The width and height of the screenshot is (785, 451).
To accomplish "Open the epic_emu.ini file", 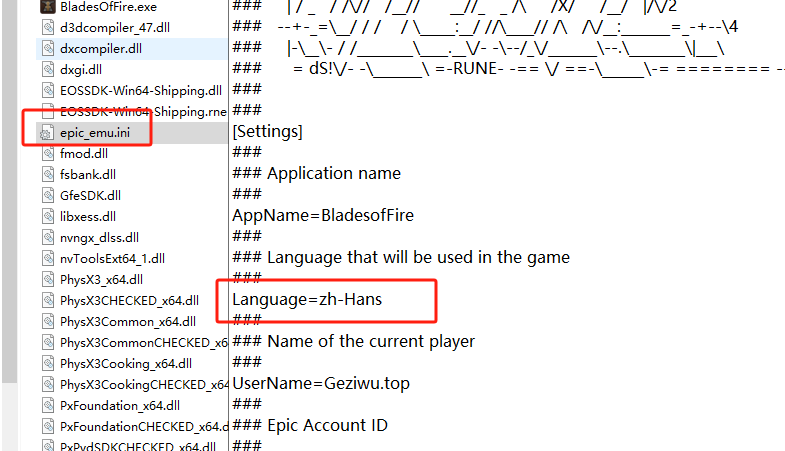I will pyautogui.click(x=95, y=133).
